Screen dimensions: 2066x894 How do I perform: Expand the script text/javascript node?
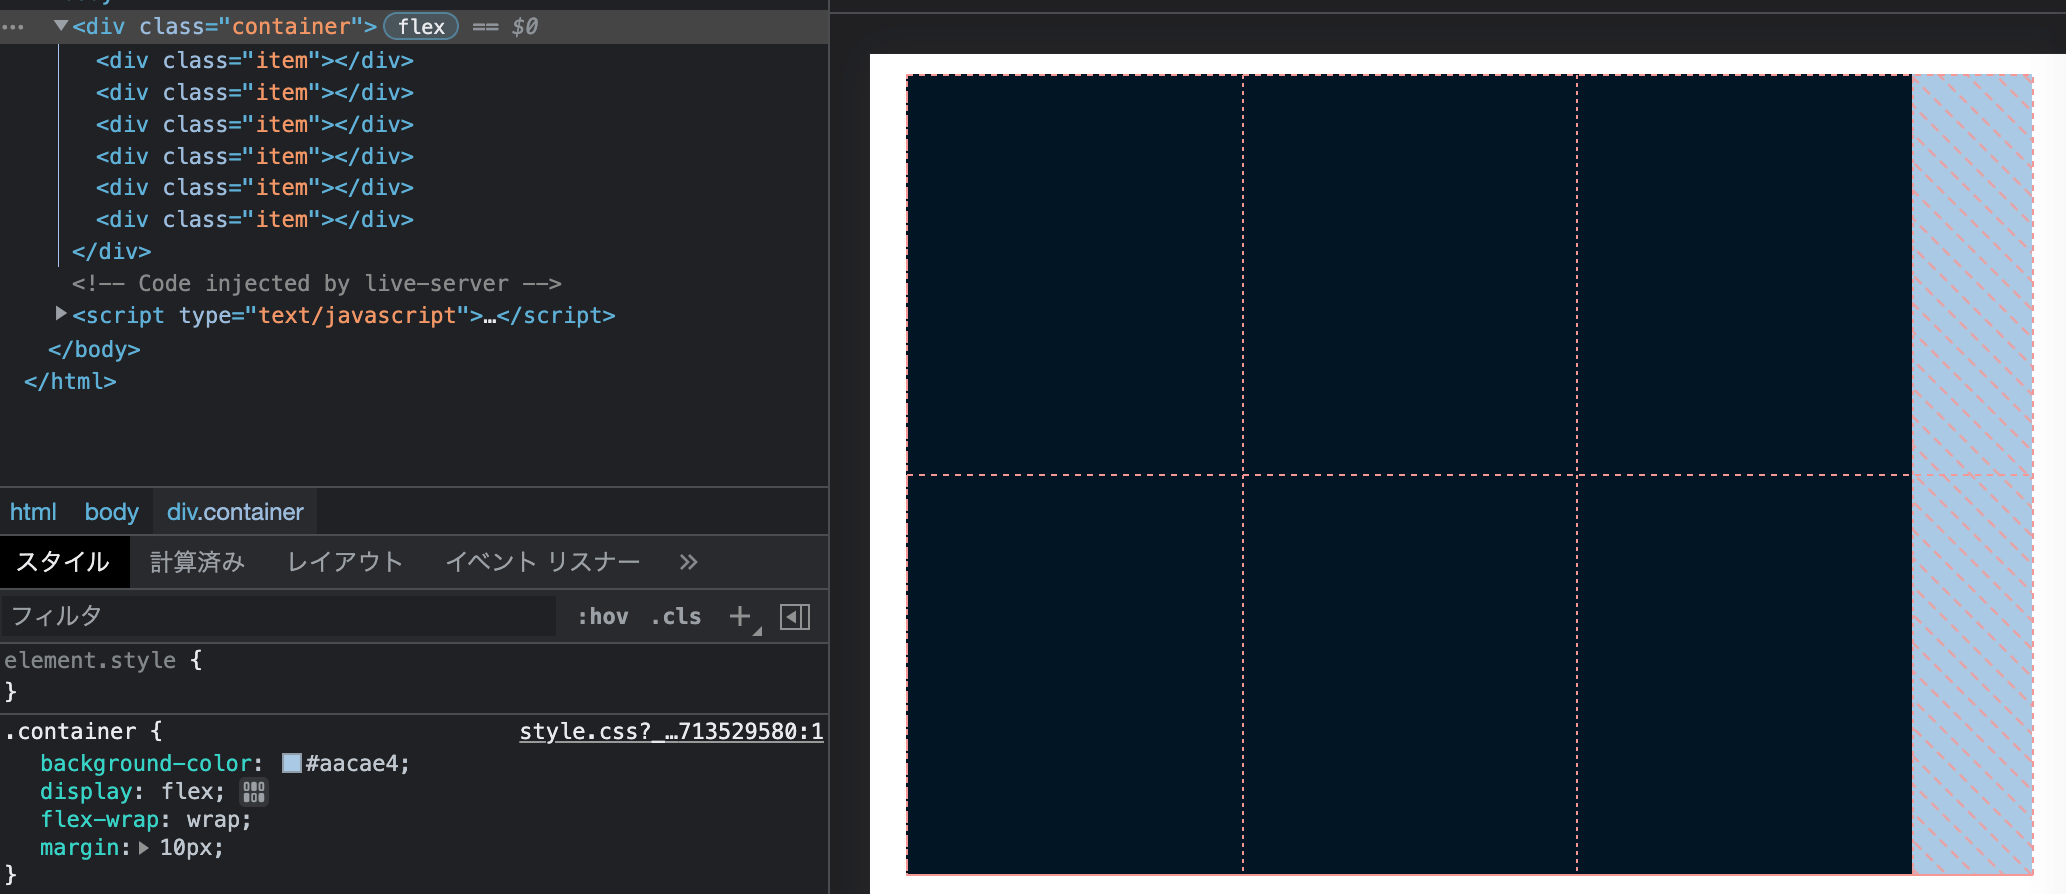[x=61, y=314]
